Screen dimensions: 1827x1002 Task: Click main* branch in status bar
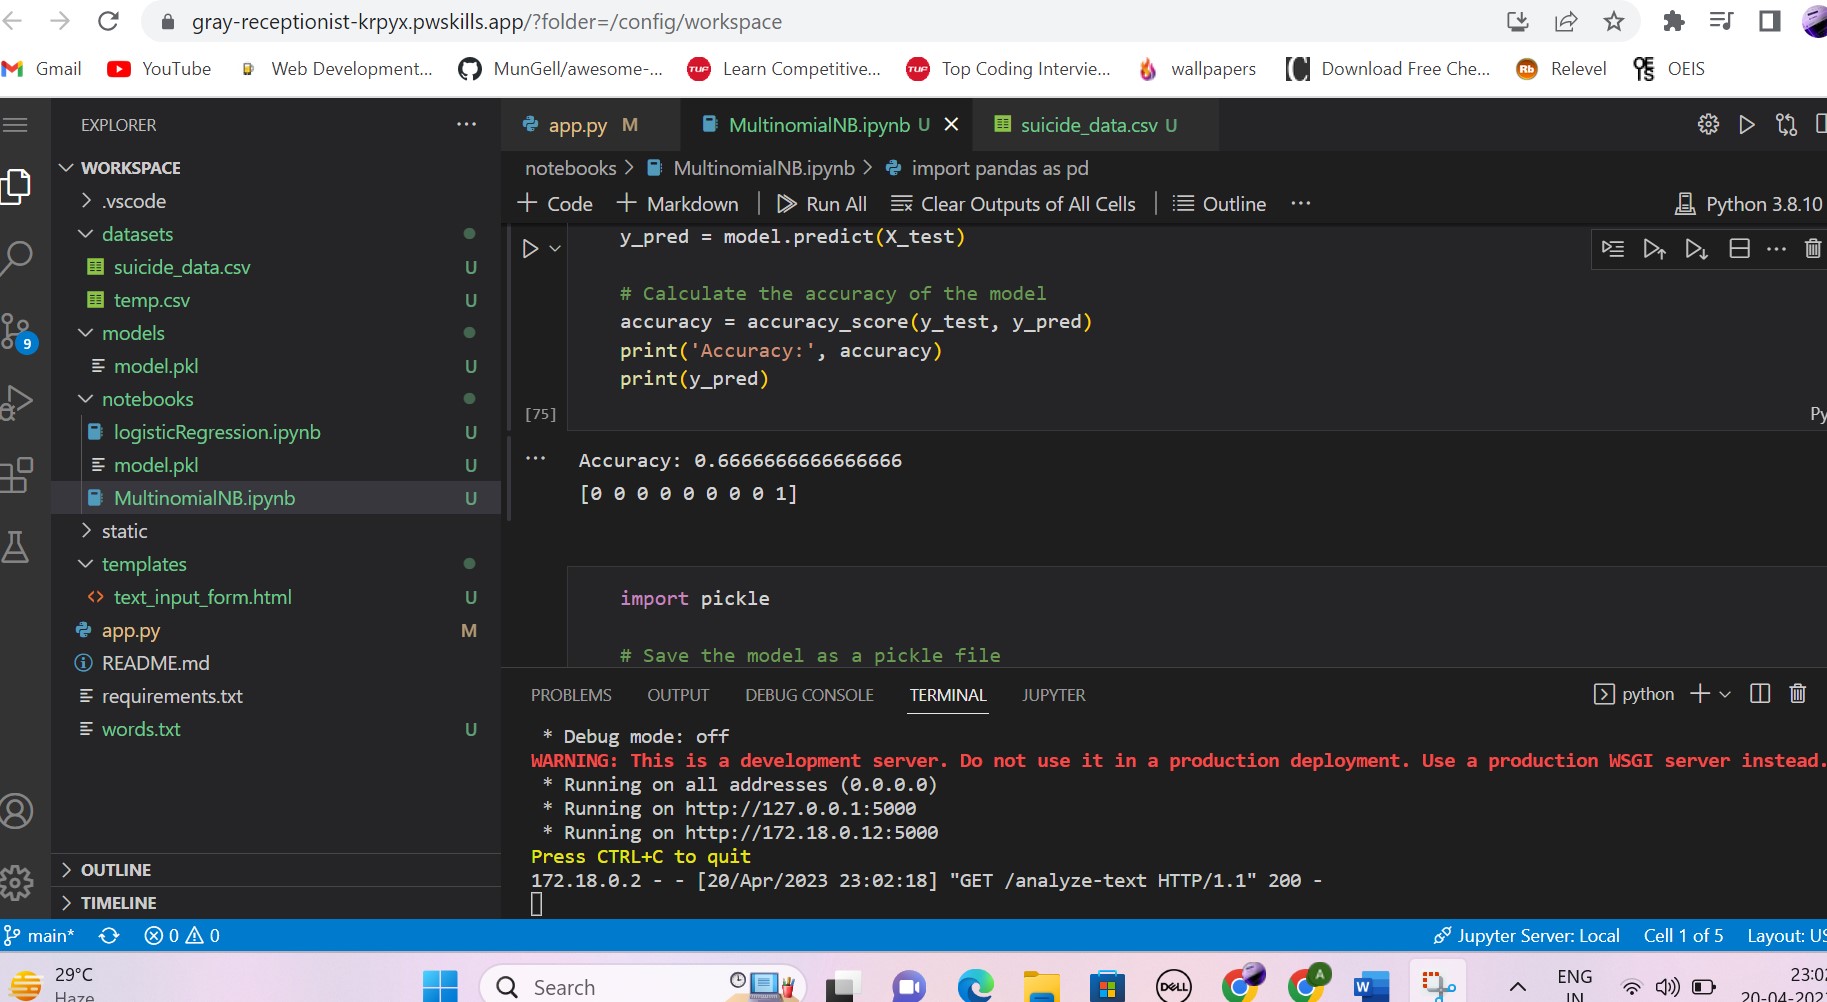click(40, 936)
